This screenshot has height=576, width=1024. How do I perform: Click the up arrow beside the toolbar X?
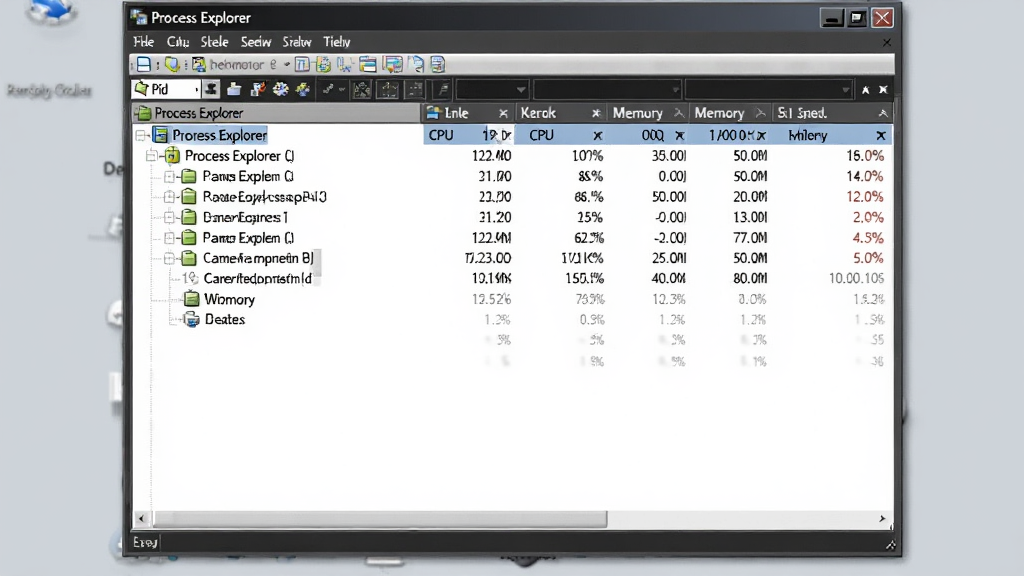(x=865, y=89)
